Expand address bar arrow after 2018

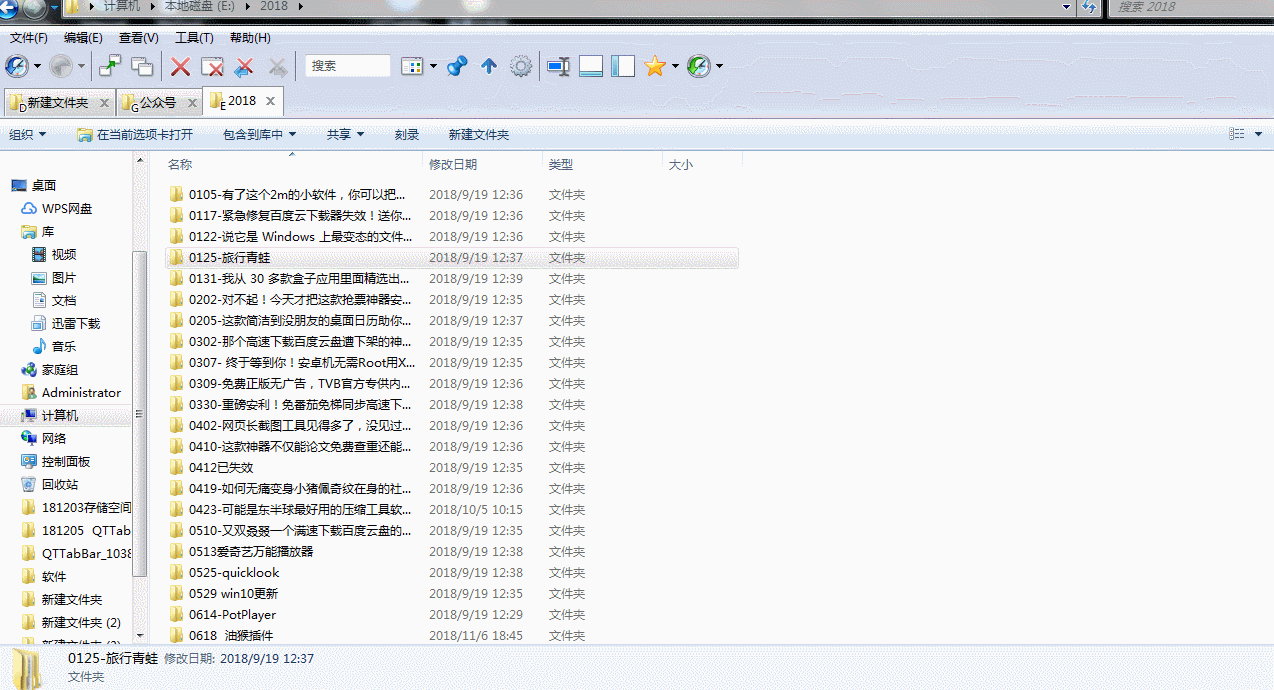[300, 7]
